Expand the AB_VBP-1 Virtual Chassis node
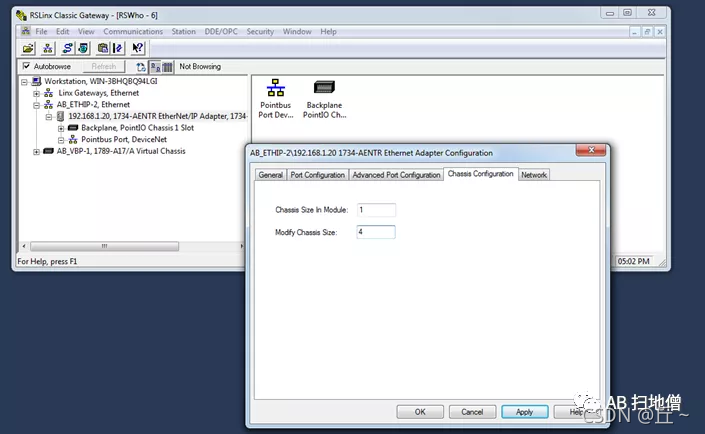The height and width of the screenshot is (434, 705). click(37, 152)
